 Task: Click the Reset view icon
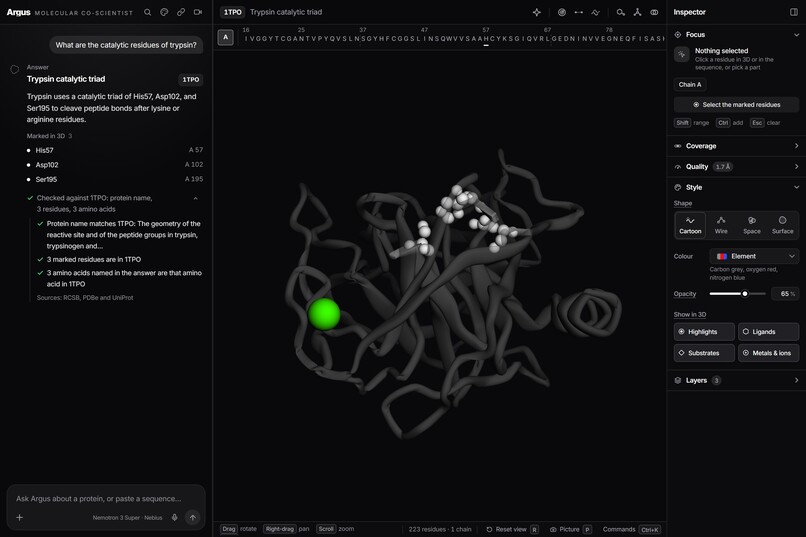click(x=489, y=529)
